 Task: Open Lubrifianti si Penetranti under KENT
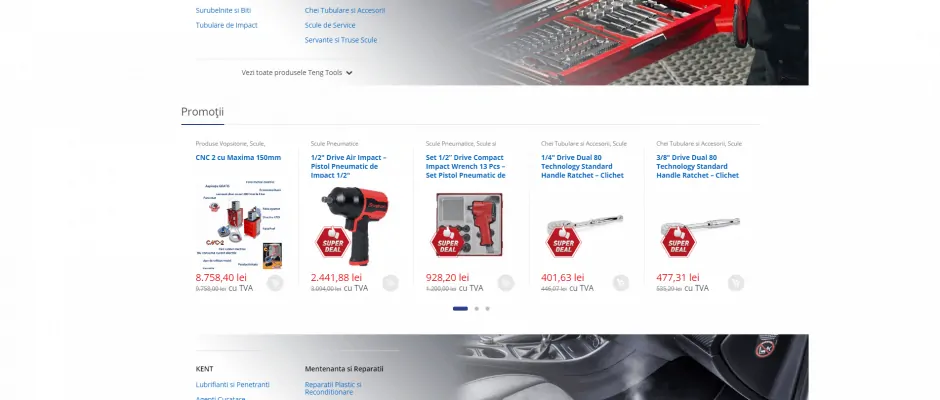233,384
